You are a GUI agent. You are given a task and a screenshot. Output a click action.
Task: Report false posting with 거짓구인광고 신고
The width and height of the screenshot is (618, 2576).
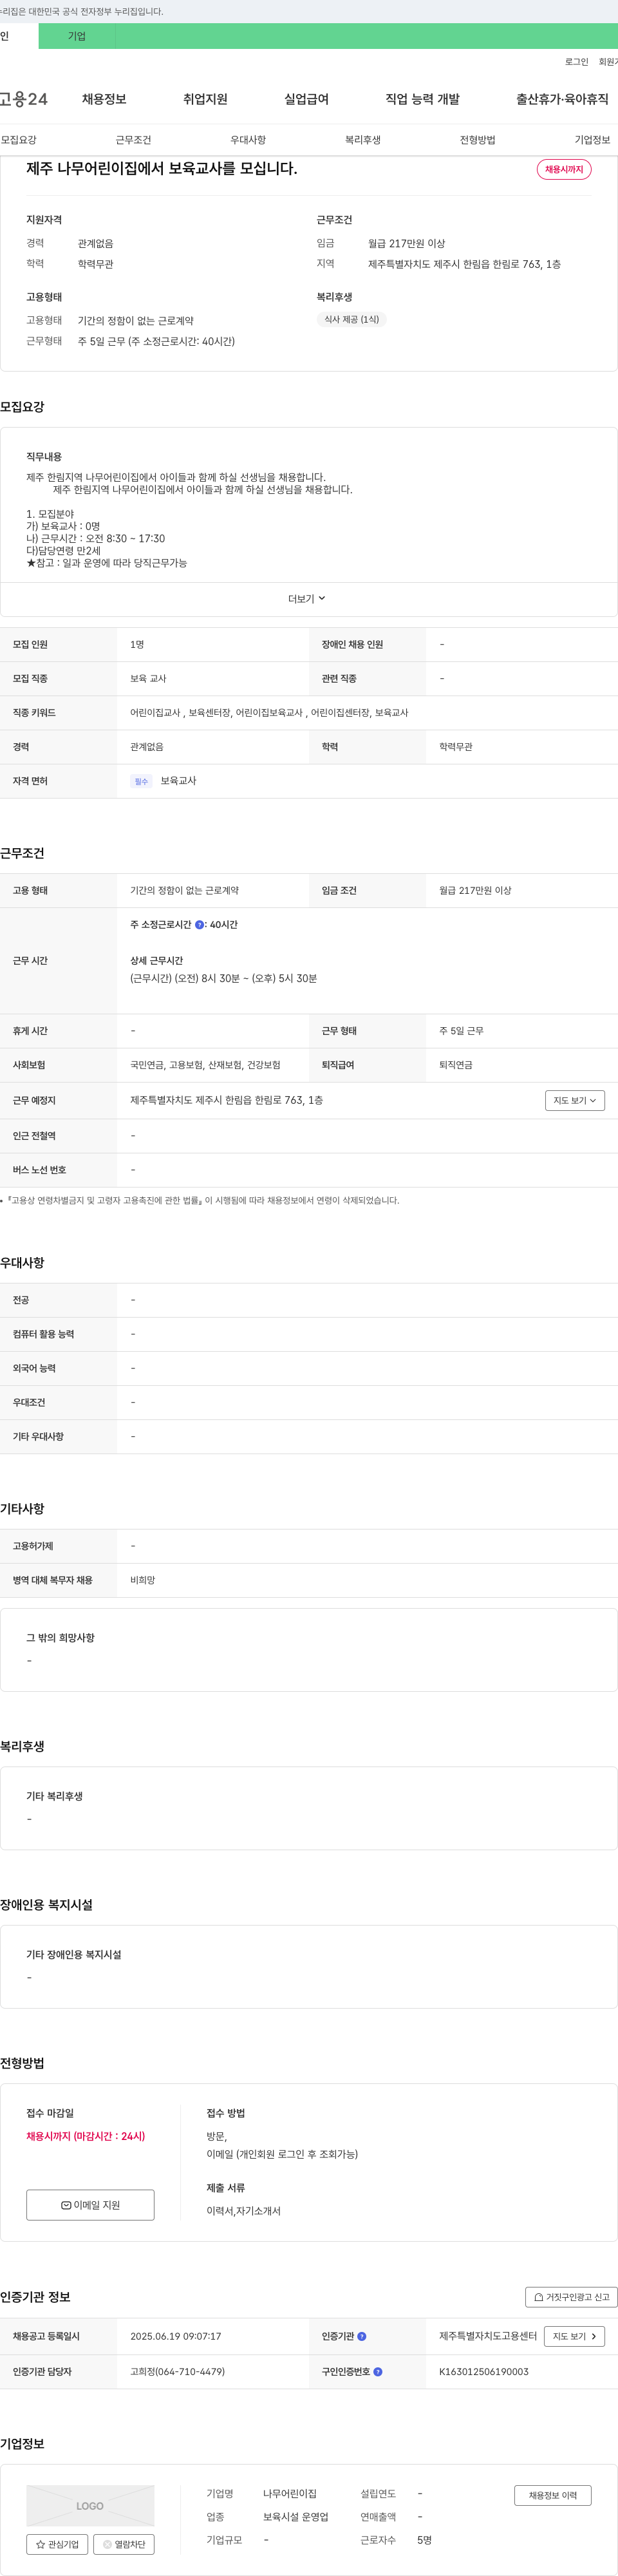click(571, 2297)
